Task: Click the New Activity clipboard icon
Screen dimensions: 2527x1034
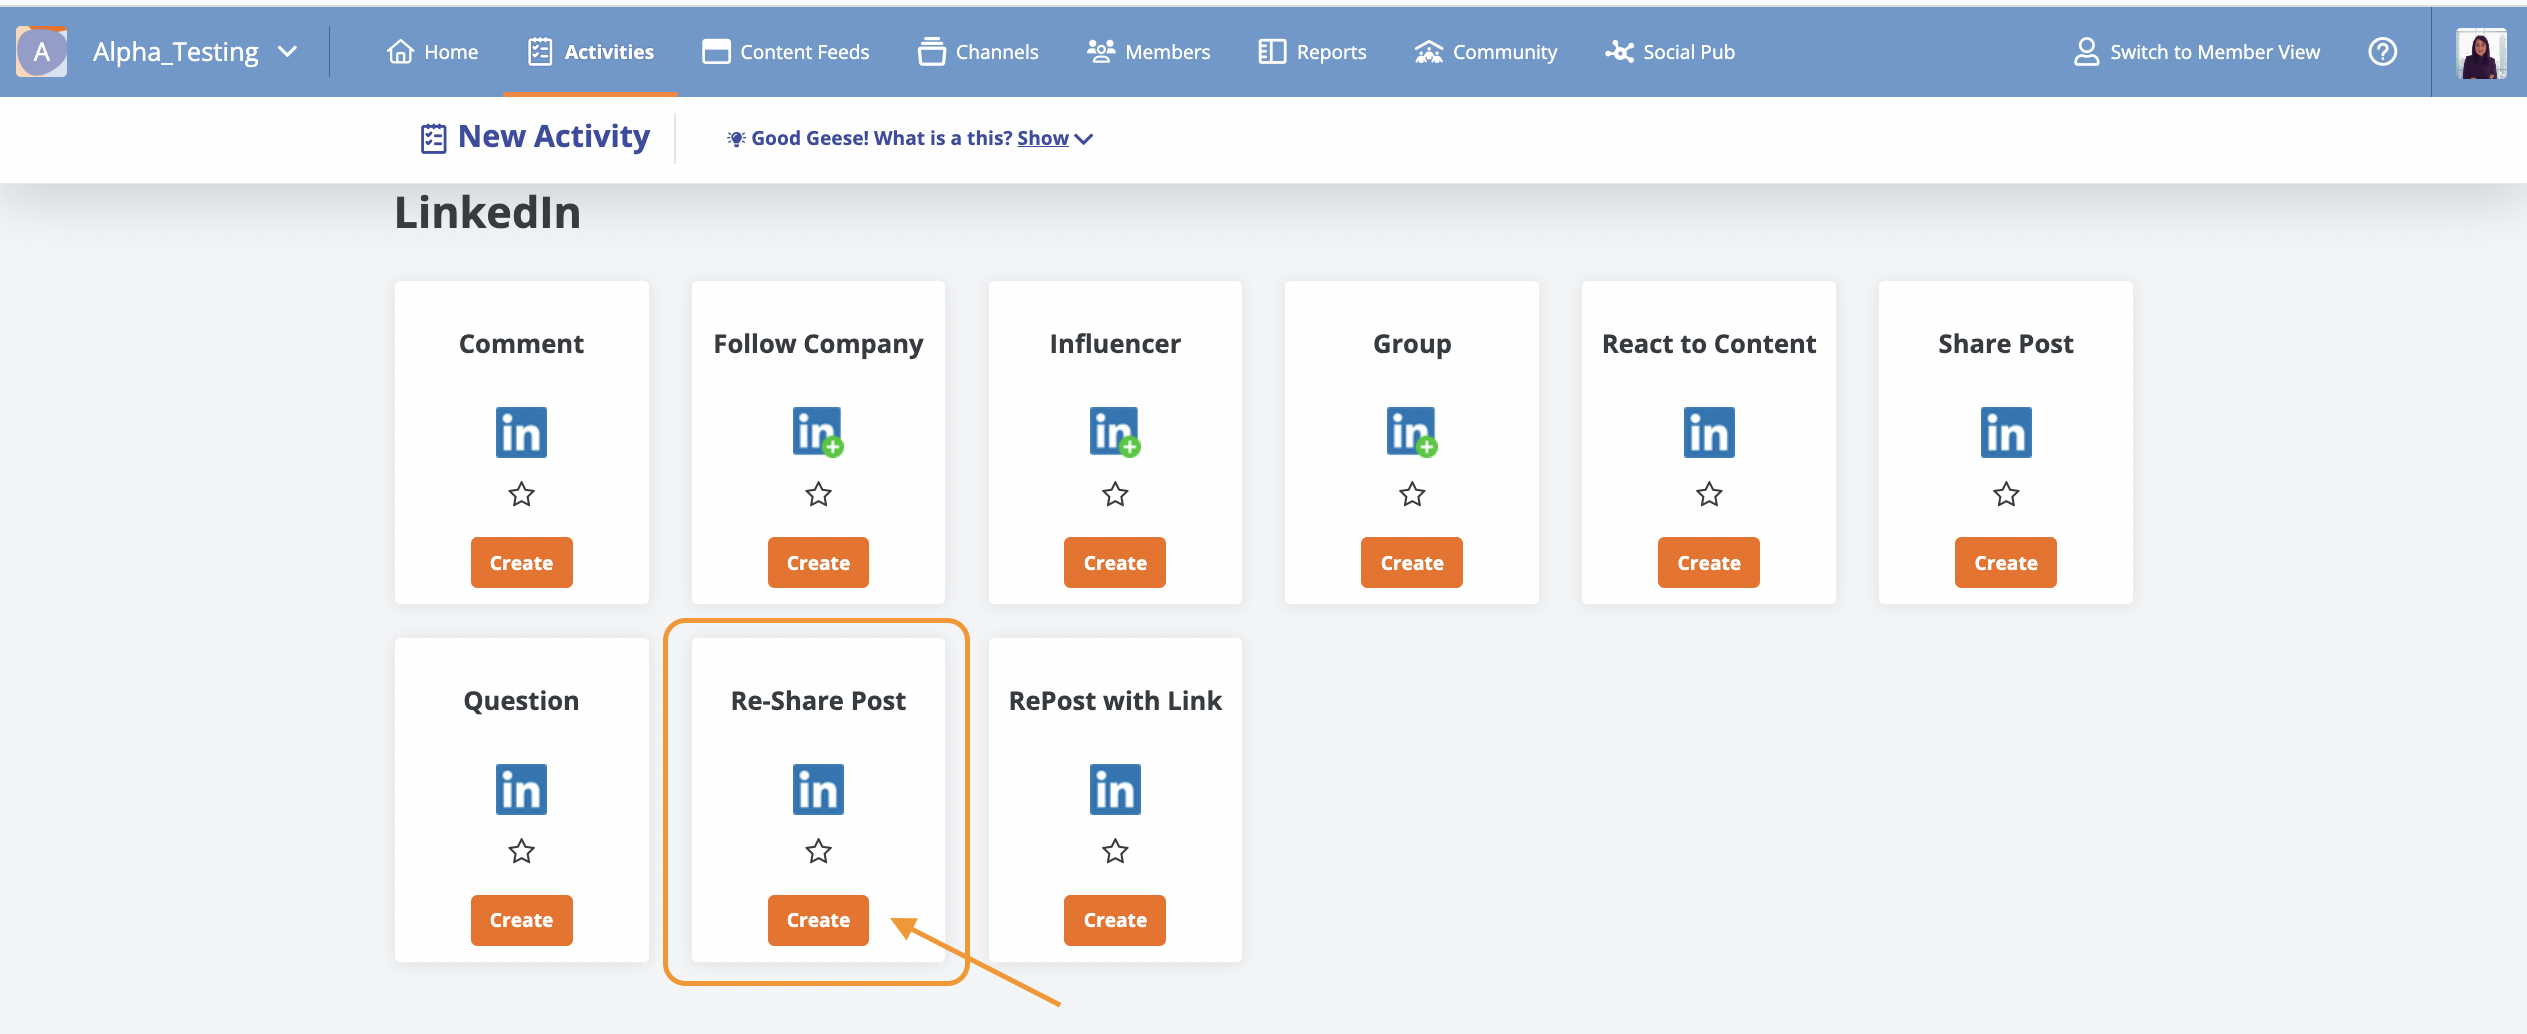Action: (x=433, y=138)
